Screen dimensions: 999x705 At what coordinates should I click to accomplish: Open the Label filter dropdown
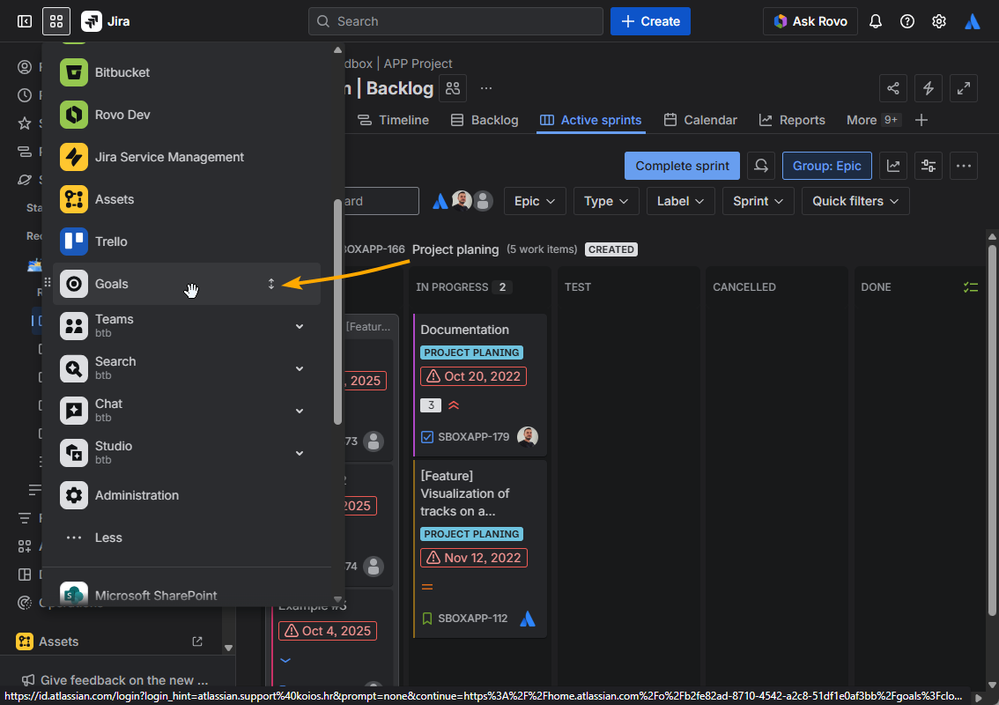click(680, 201)
